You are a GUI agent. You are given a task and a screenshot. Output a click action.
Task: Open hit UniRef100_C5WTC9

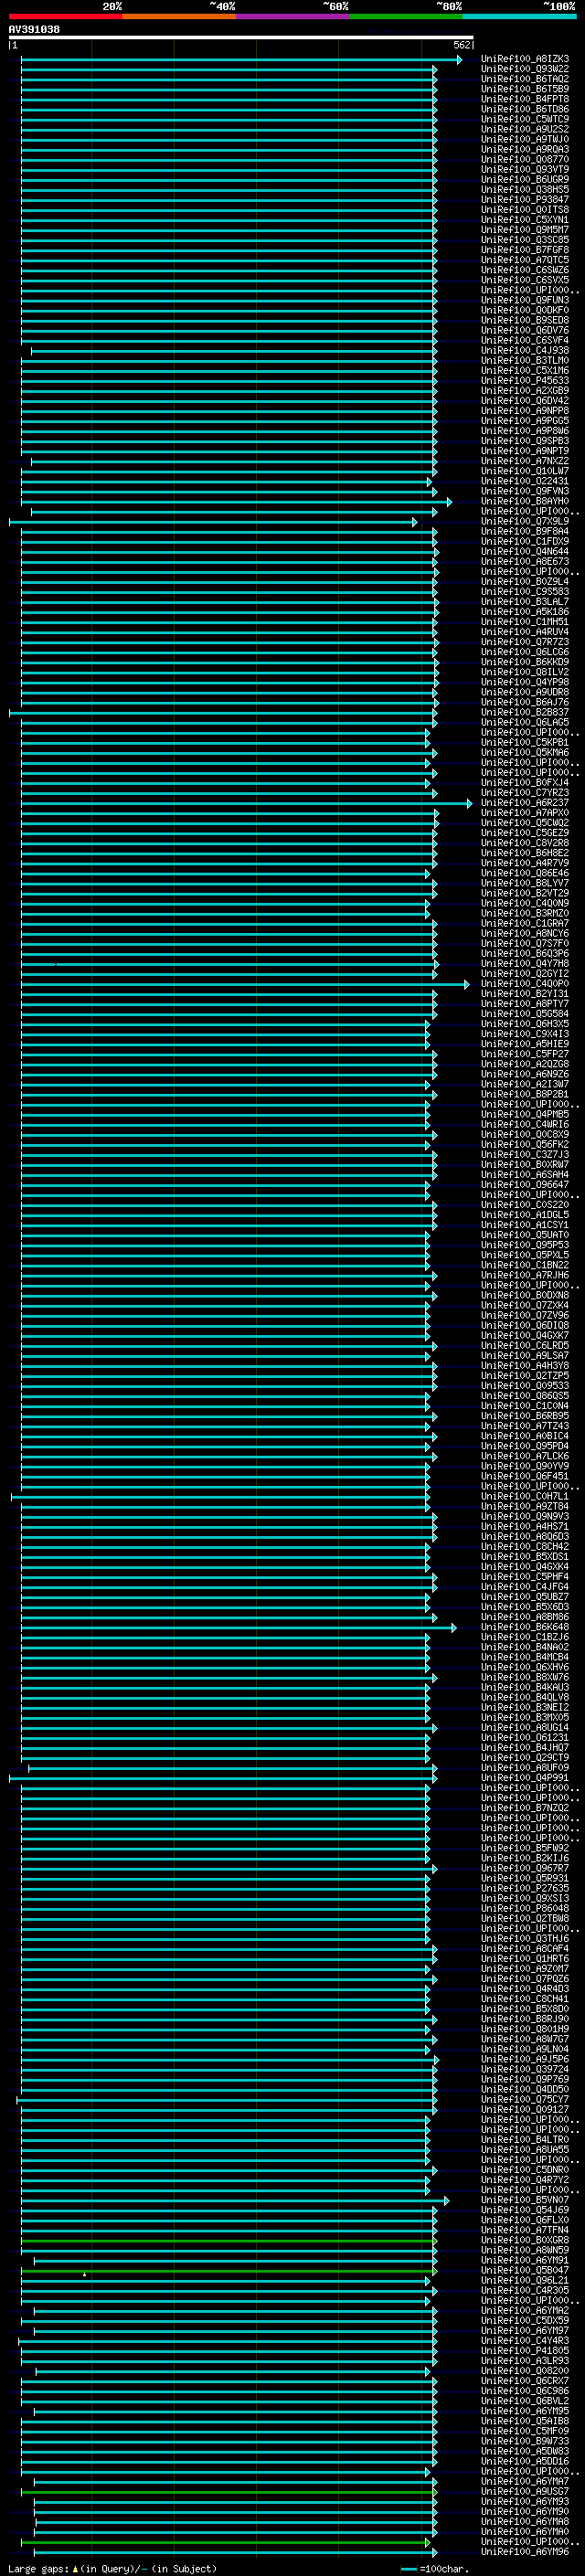click(525, 119)
